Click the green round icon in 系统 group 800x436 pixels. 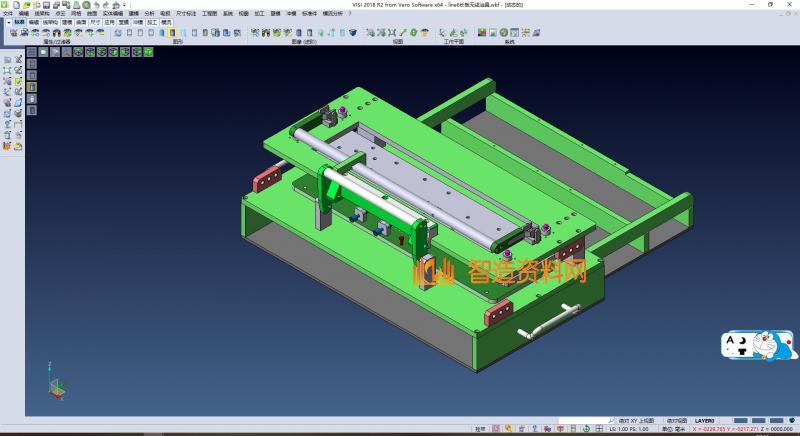click(x=505, y=33)
